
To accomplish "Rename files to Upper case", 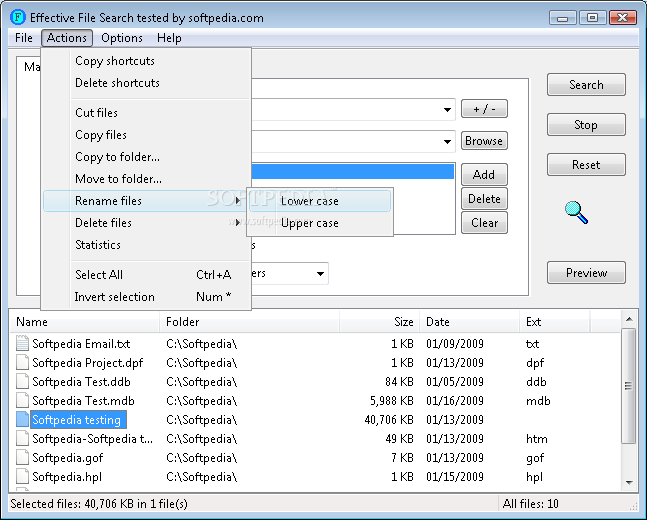I will (x=320, y=223).
